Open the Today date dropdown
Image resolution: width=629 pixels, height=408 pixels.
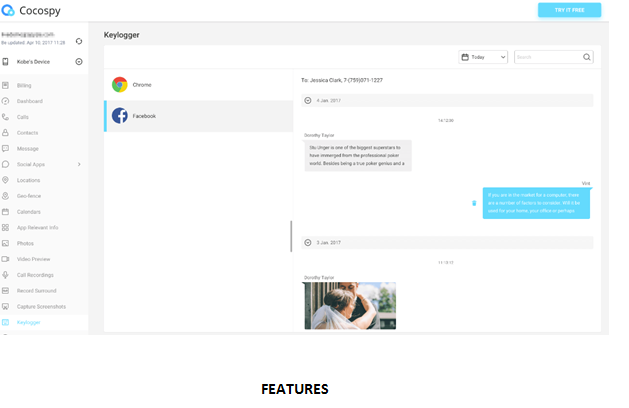[x=483, y=58]
